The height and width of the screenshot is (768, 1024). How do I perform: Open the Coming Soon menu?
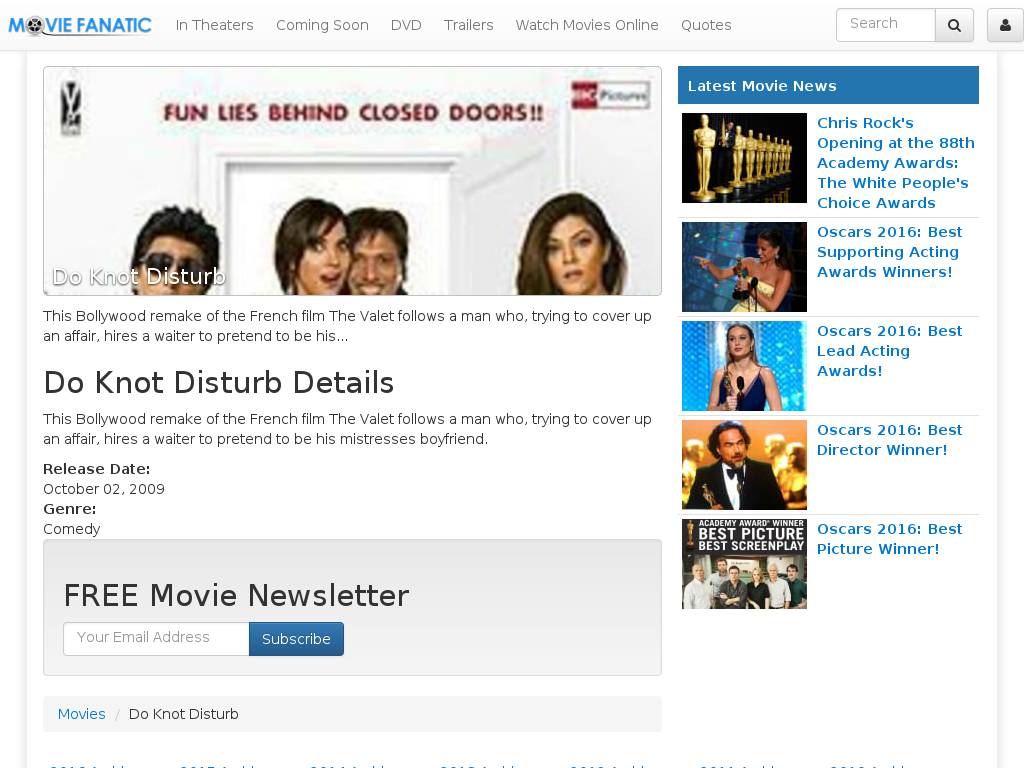point(322,25)
